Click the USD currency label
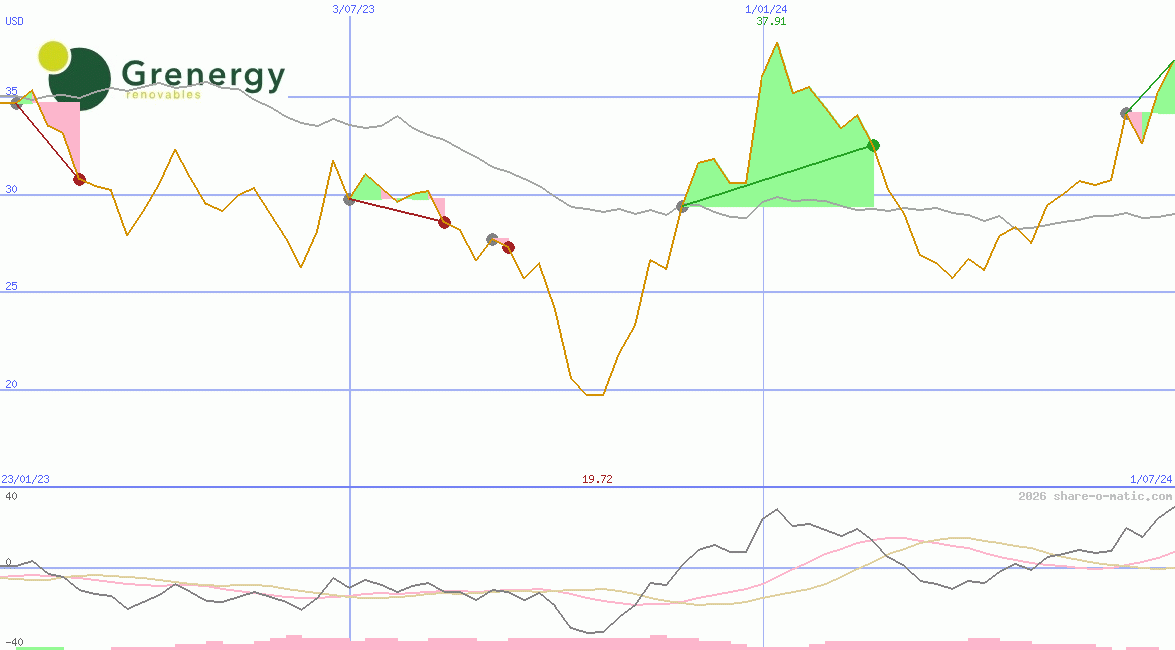 [15, 21]
